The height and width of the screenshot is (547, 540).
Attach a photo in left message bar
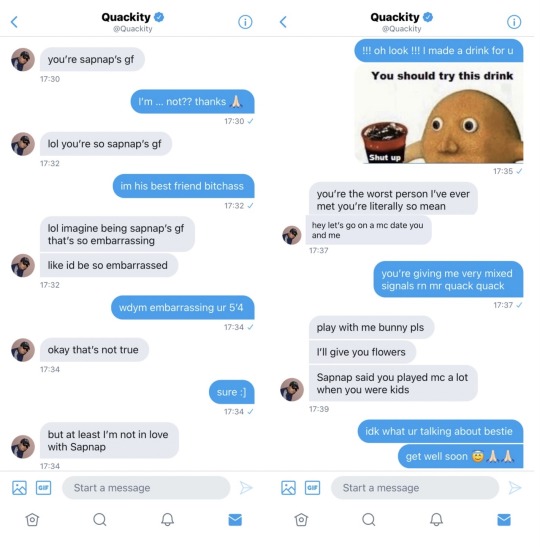tap(19, 488)
